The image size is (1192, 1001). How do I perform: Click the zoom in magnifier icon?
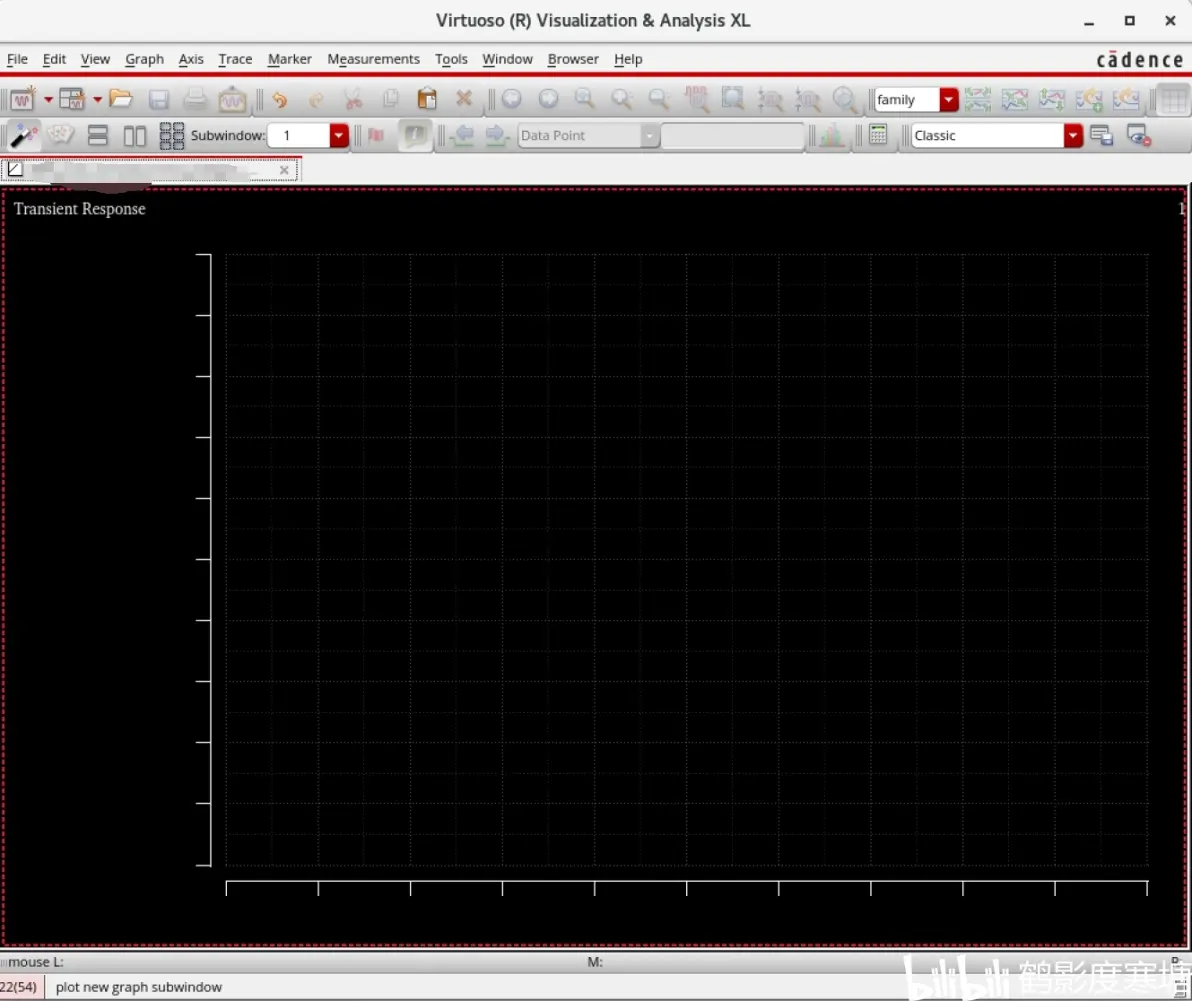click(622, 99)
